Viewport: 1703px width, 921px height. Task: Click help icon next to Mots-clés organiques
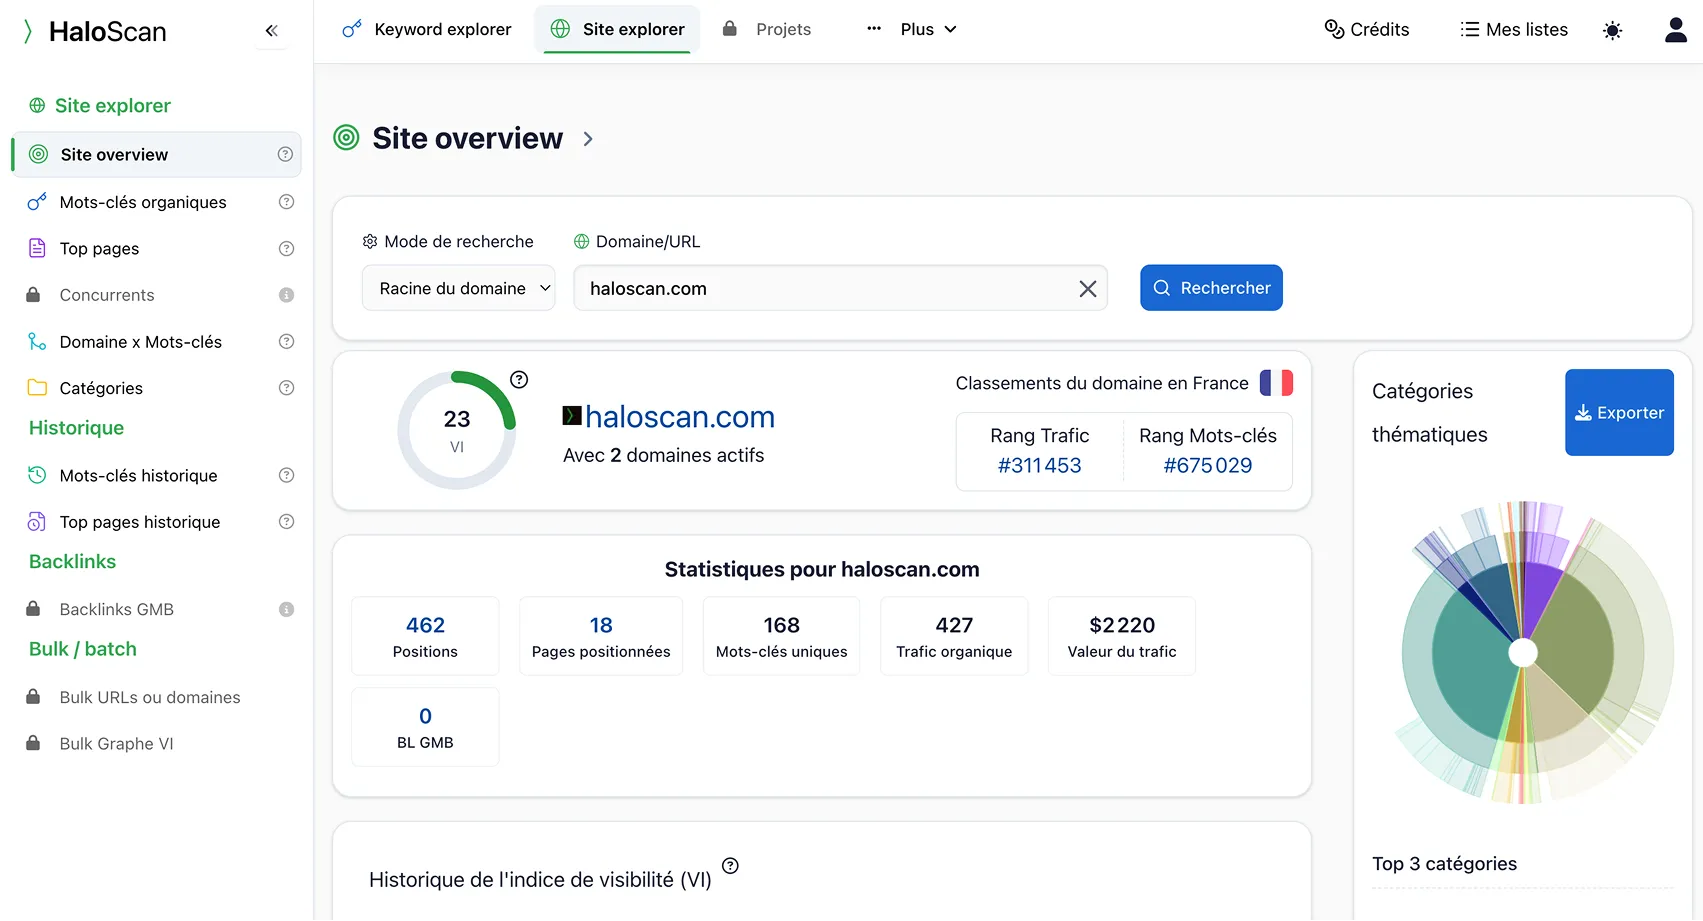pyautogui.click(x=286, y=202)
